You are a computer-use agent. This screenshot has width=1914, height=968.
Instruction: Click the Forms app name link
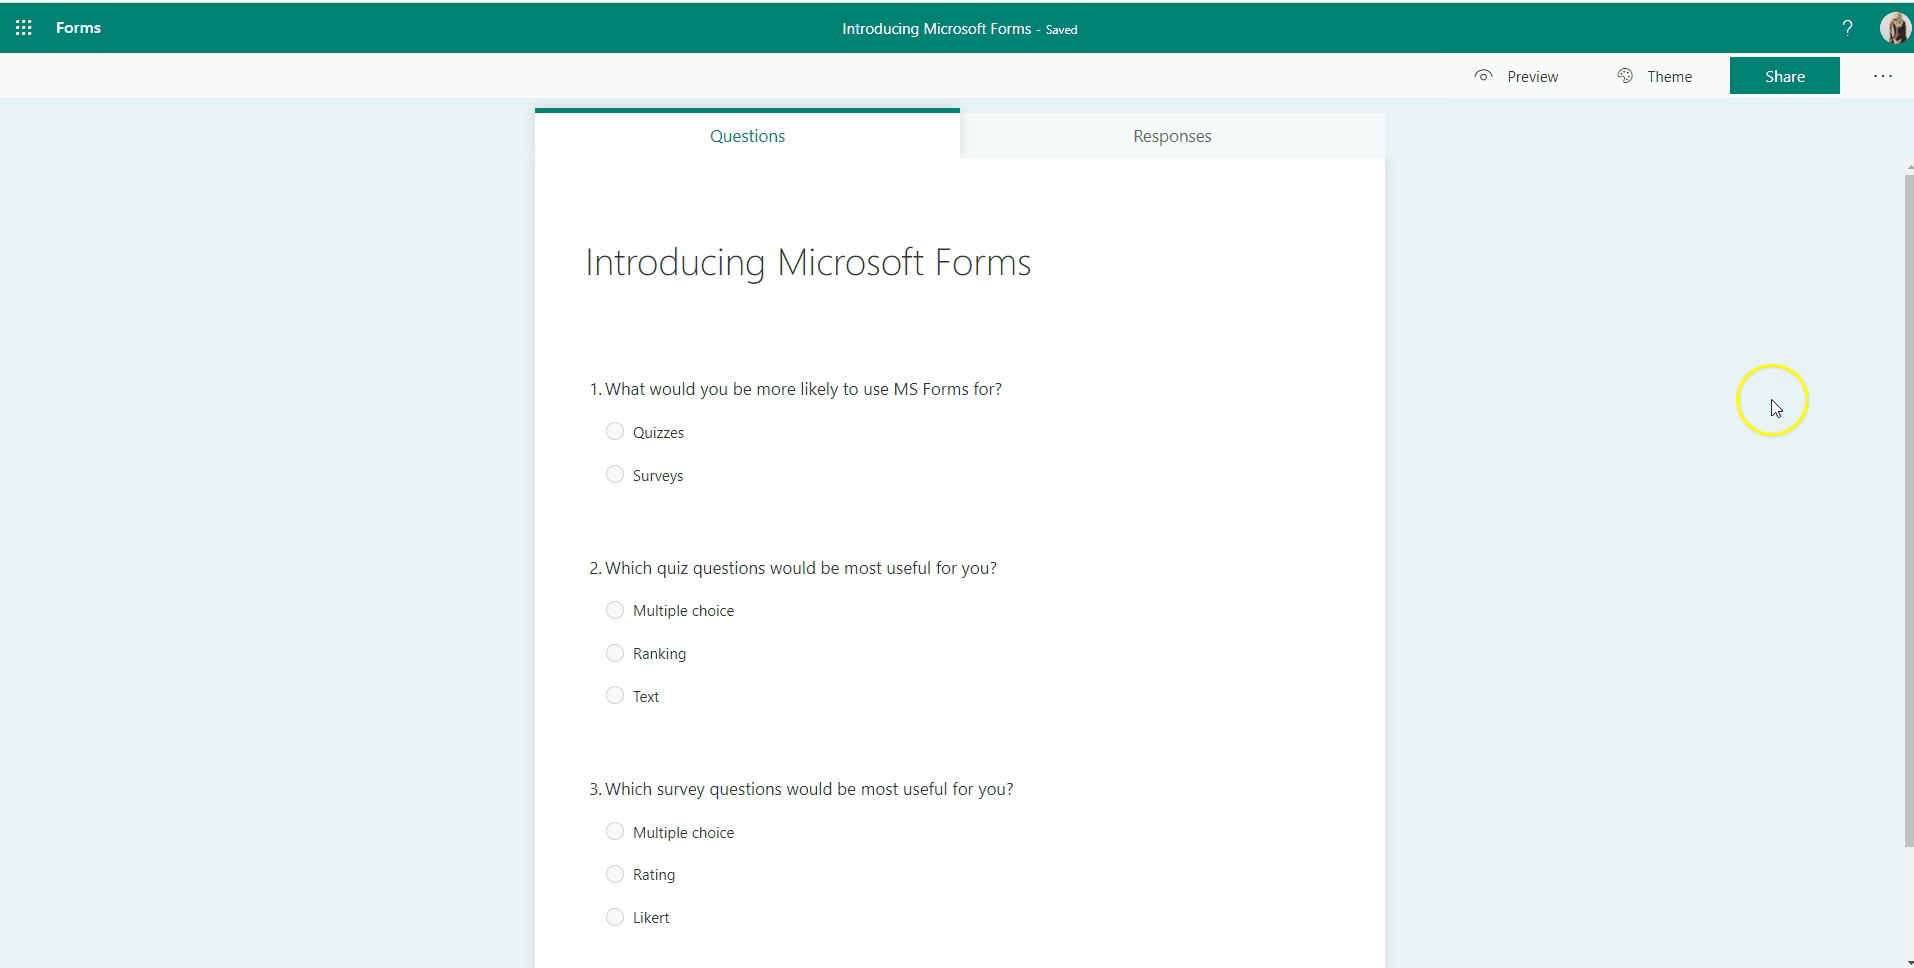point(78,28)
